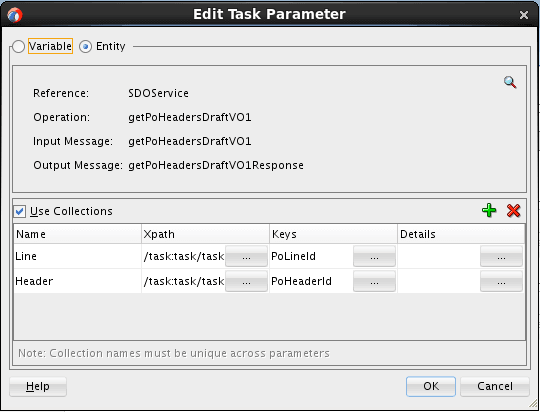Select the Variable radio button
This screenshot has width=540, height=412.
(18, 46)
